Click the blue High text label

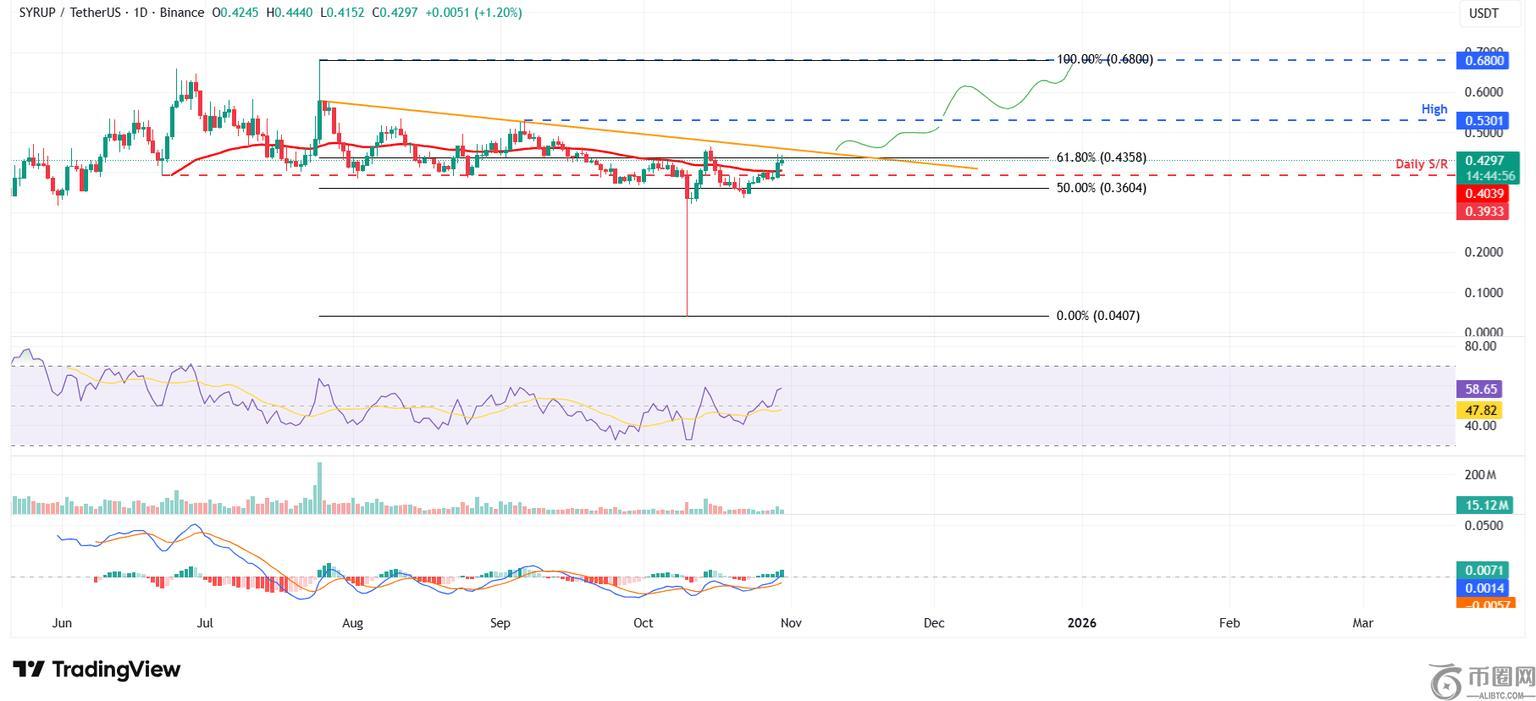point(1434,108)
